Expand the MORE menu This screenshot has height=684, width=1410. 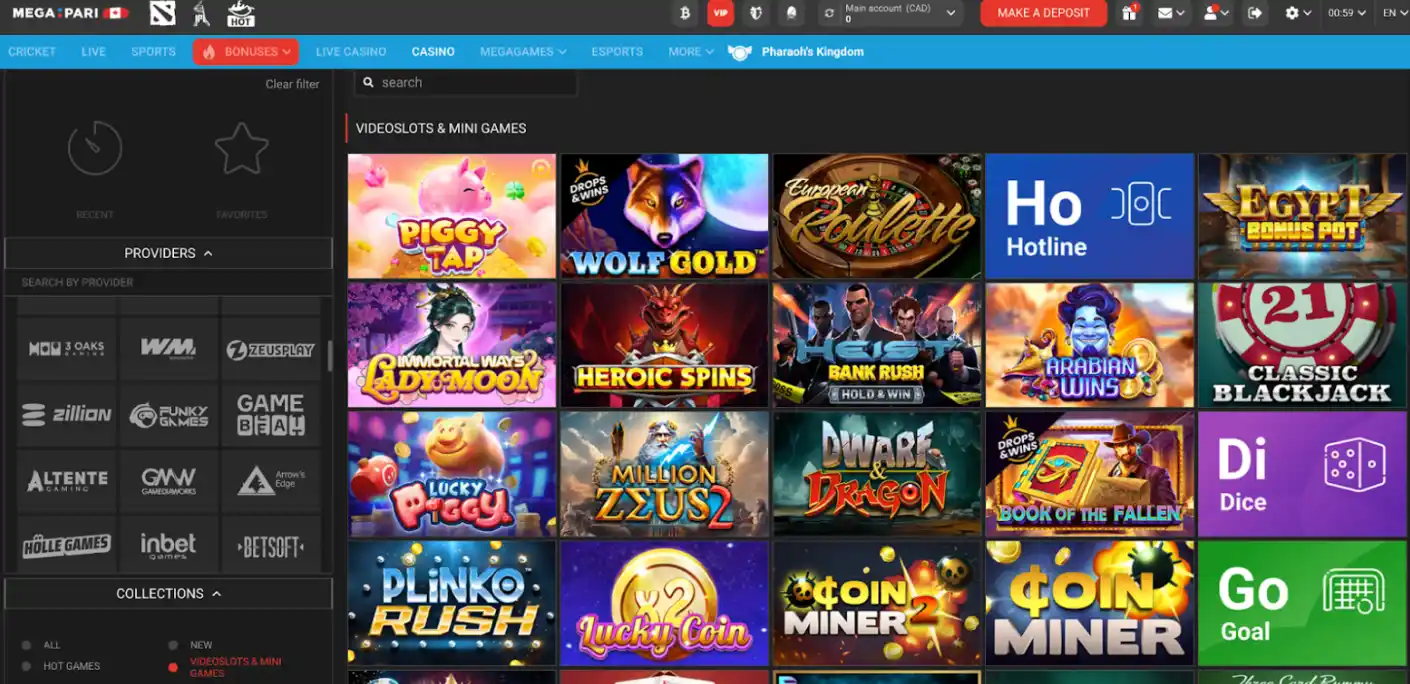691,52
